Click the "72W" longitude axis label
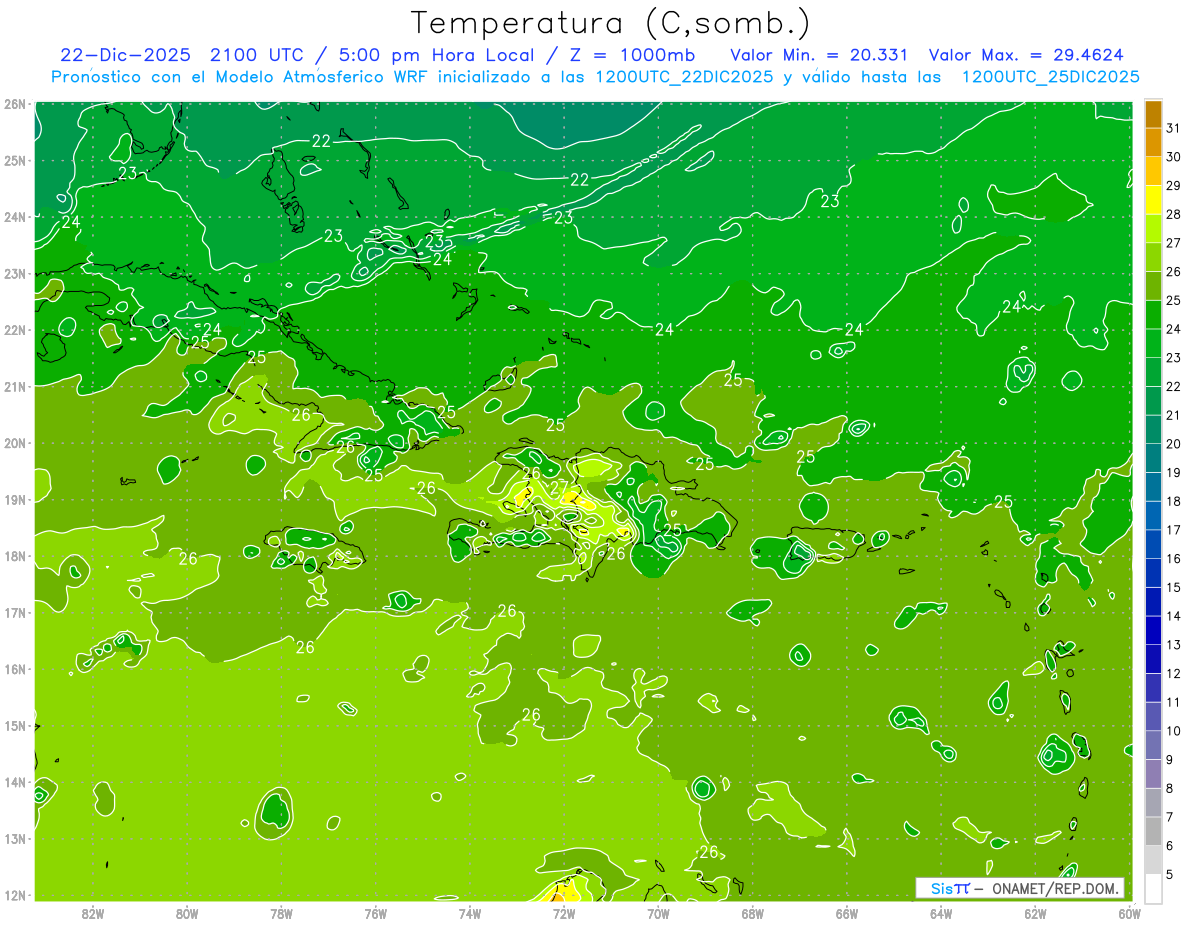This screenshot has height=927, width=1200. click(x=564, y=913)
